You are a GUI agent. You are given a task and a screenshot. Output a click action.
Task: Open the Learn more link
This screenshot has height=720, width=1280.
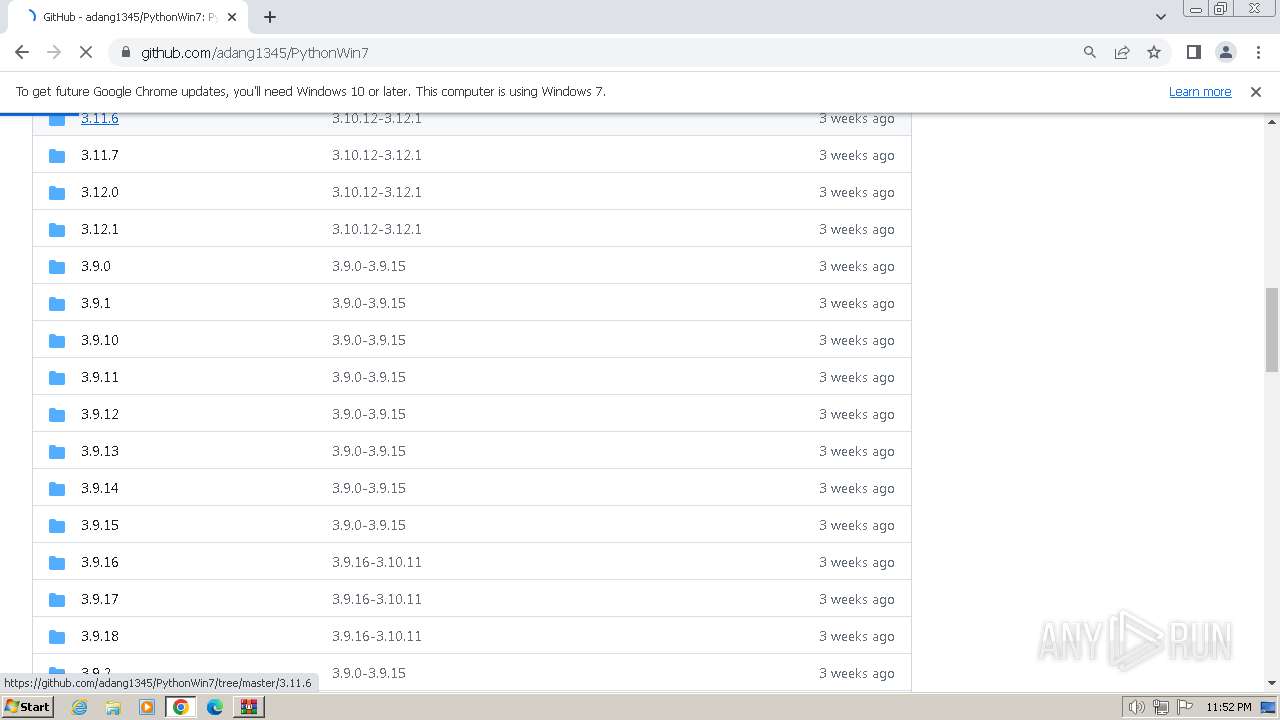coord(1200,91)
